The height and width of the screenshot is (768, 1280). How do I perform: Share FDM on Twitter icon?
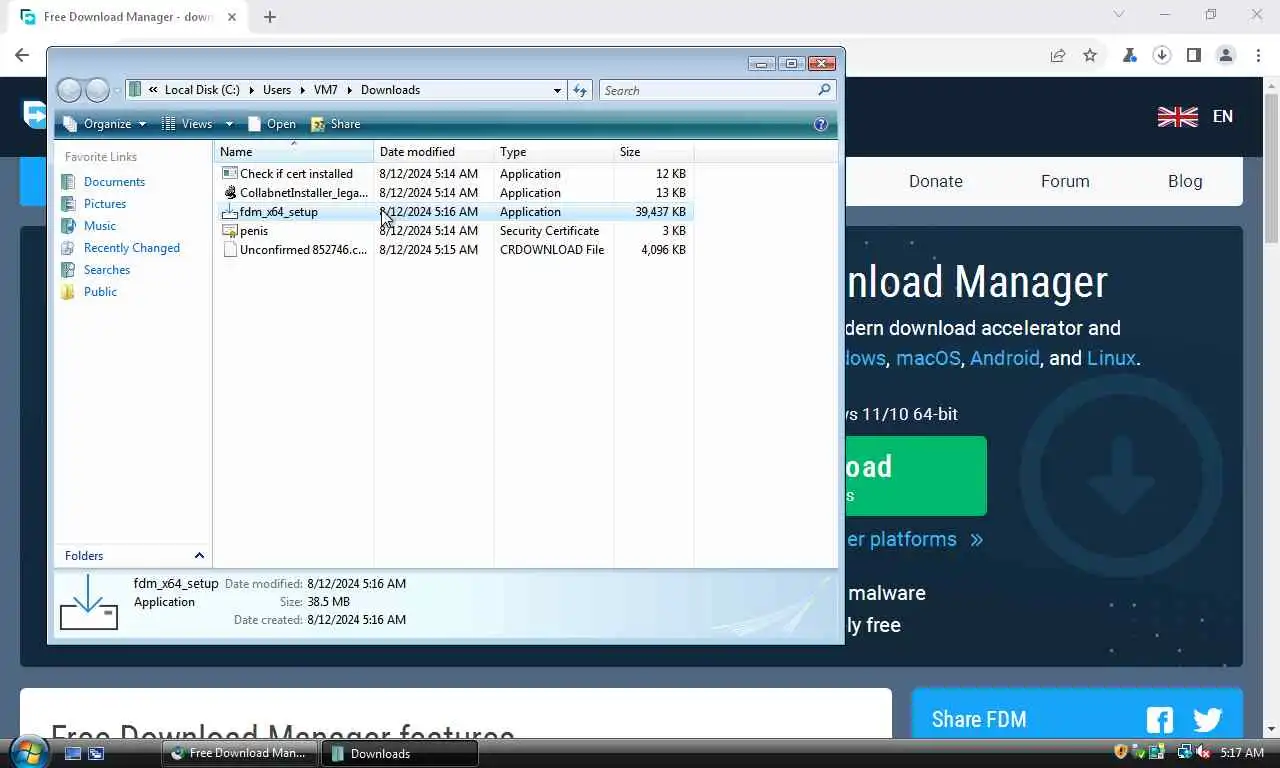click(x=1208, y=720)
